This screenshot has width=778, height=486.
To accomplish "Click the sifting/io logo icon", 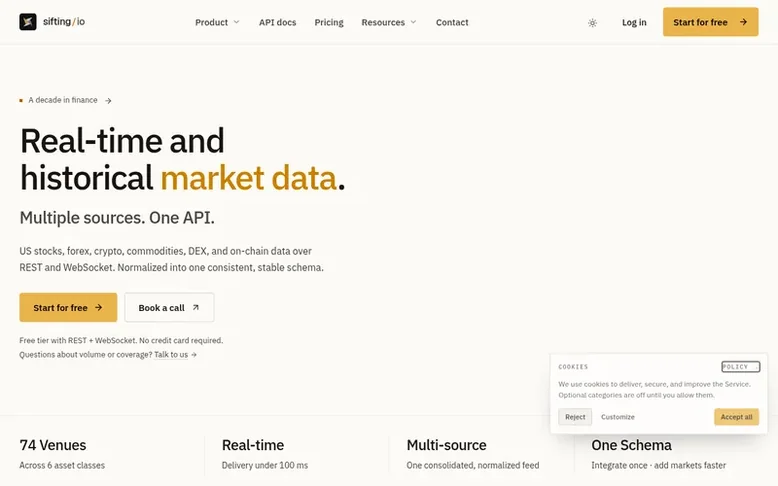I will click(x=28, y=22).
